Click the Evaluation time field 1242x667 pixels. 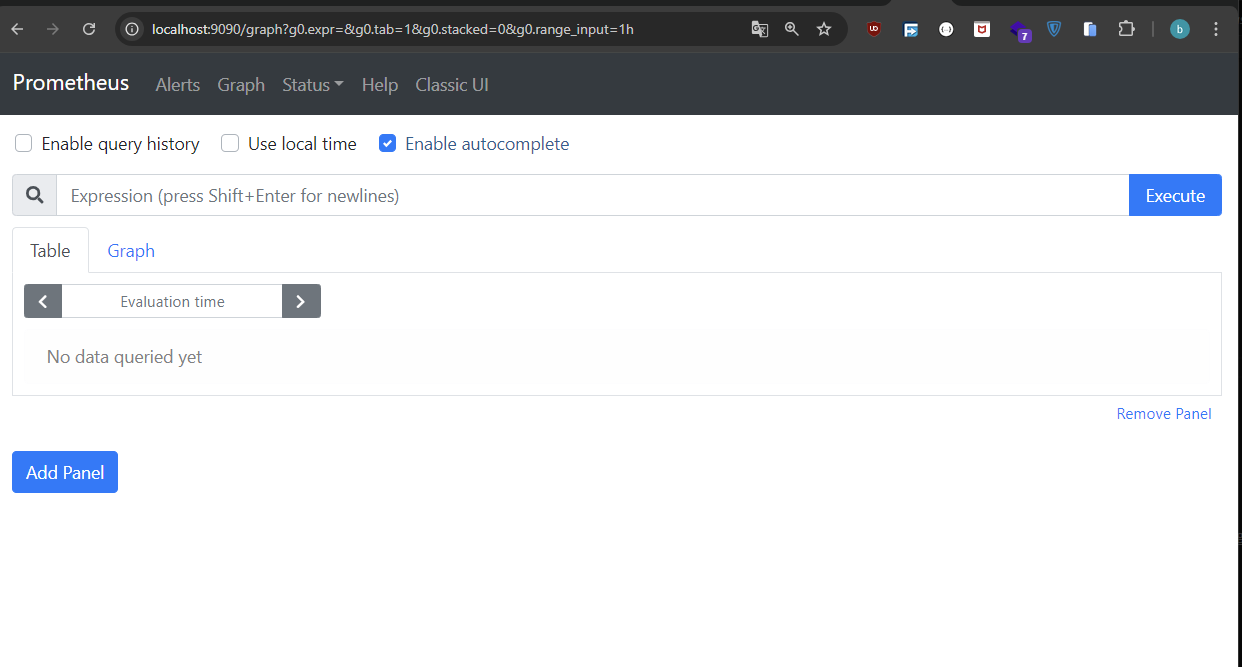[172, 301]
